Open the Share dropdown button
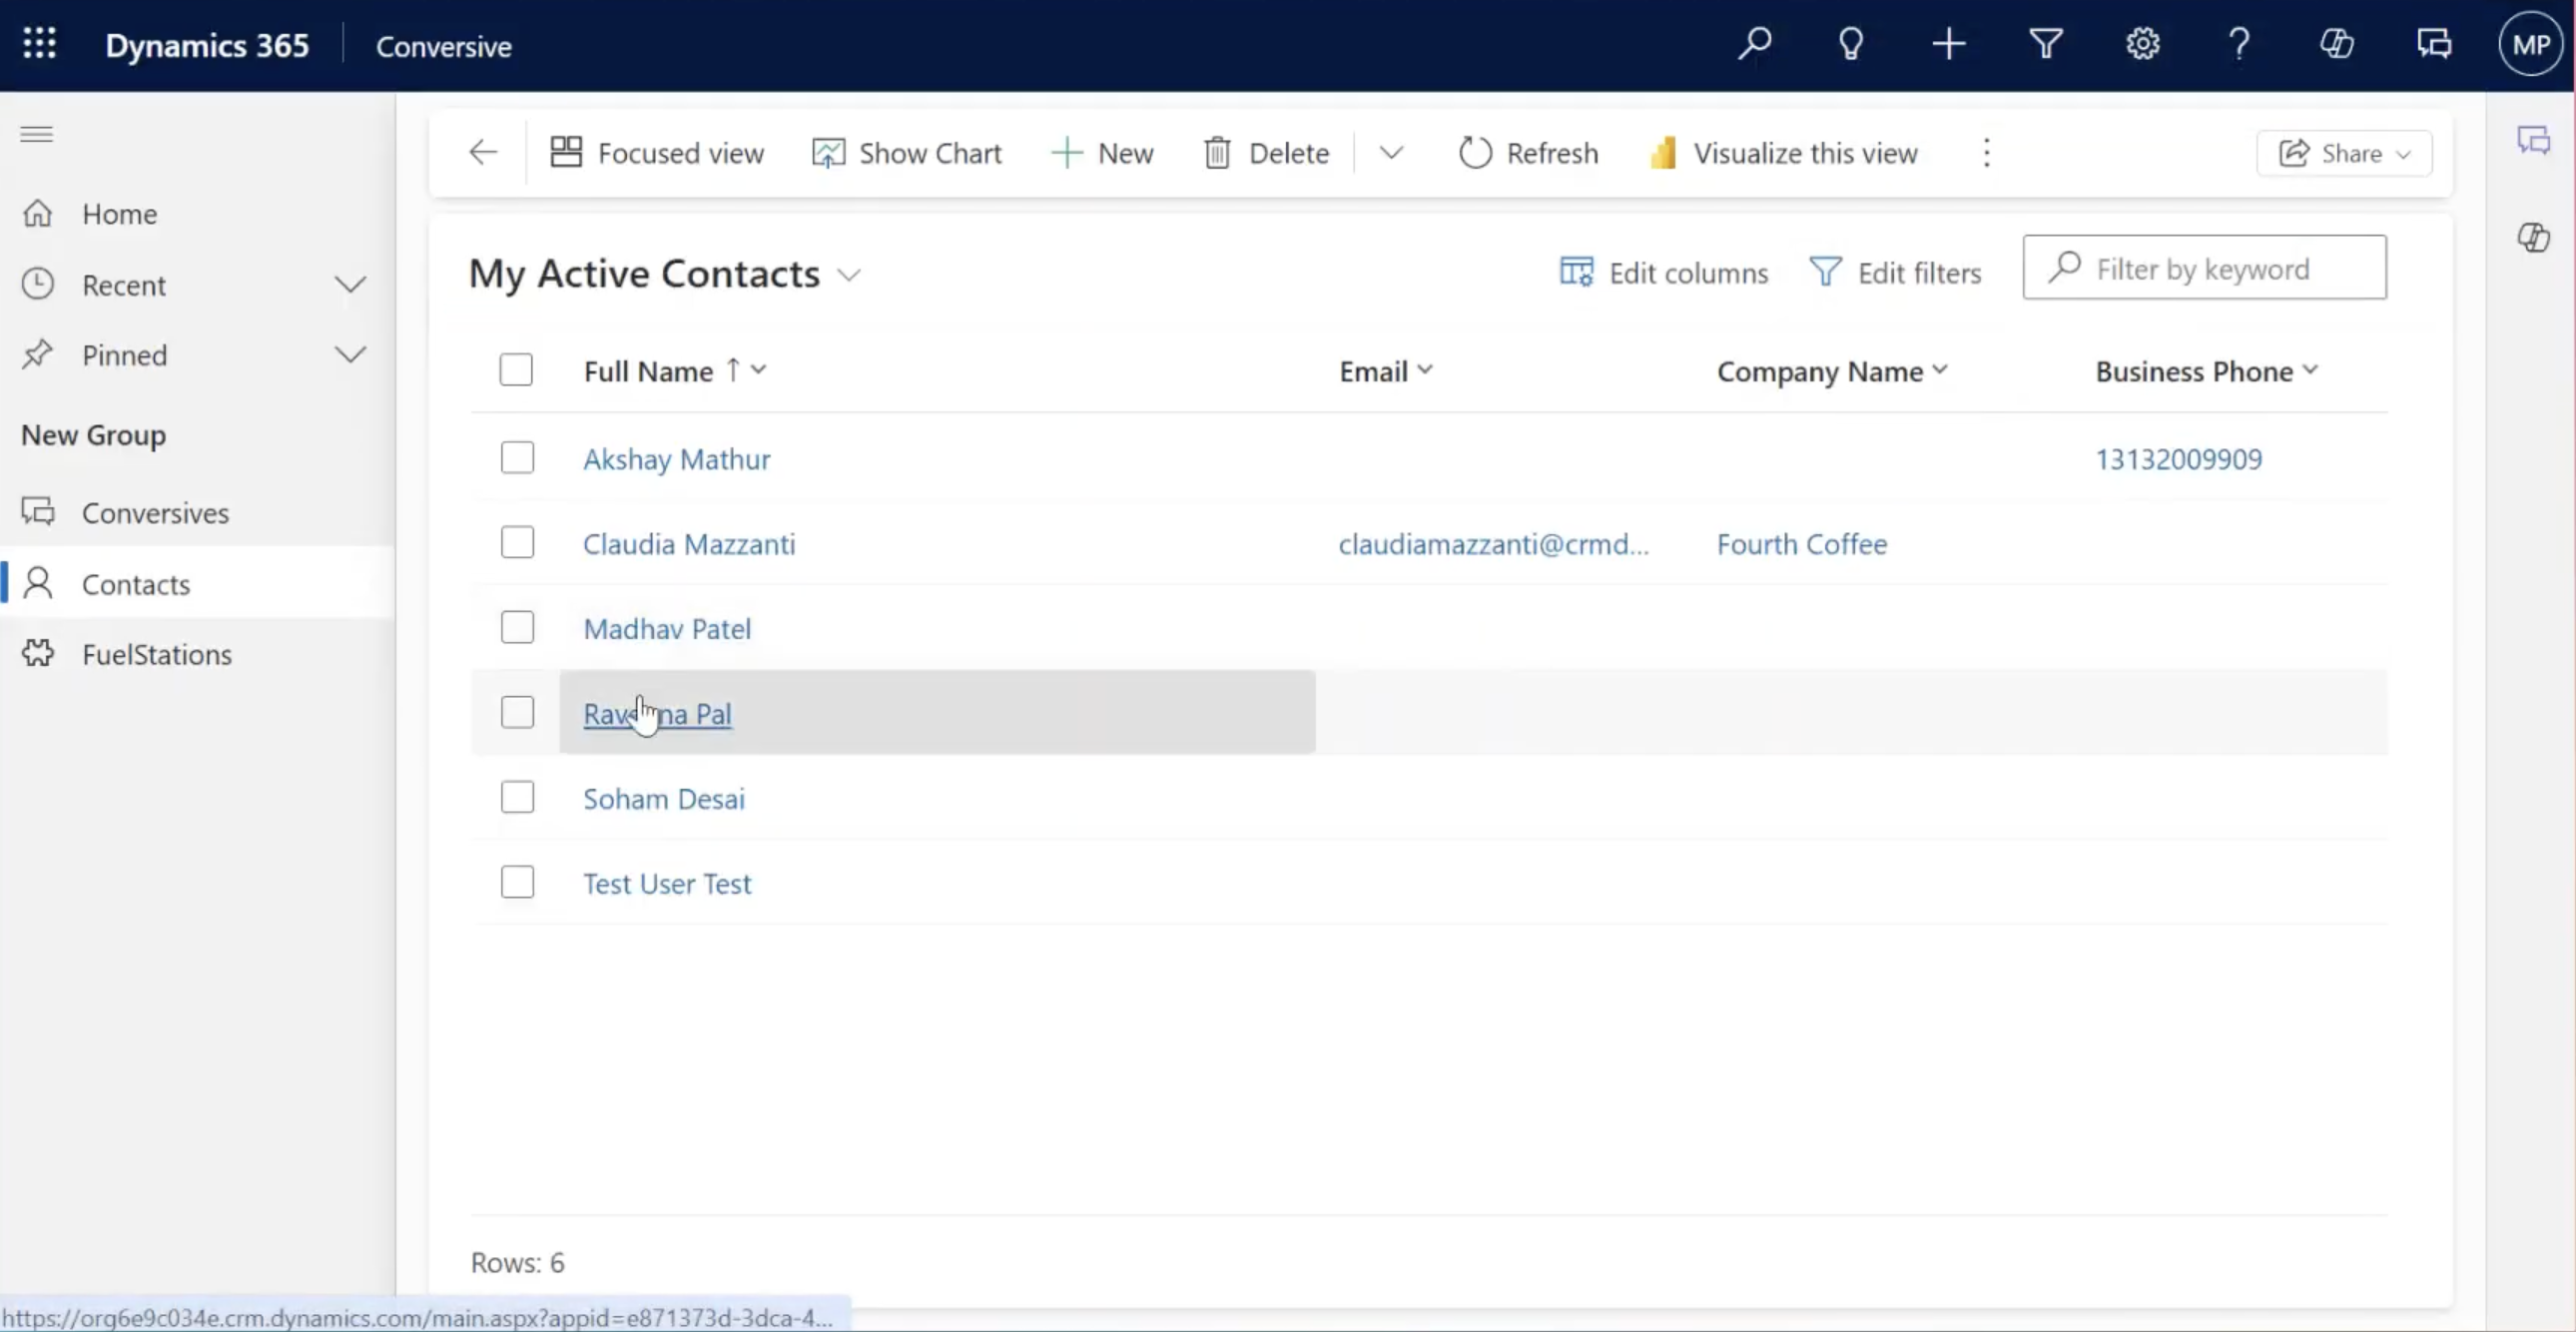Viewport: 2576px width, 1332px height. click(2344, 153)
